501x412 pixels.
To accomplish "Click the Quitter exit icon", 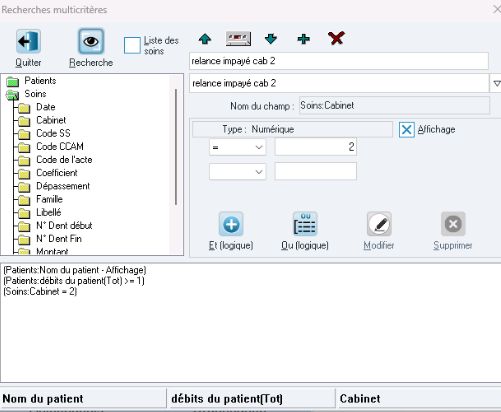I will tap(28, 41).
